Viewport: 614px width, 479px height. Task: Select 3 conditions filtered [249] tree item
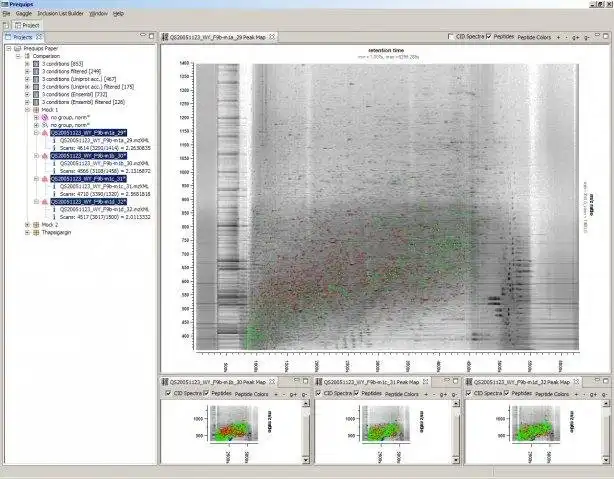click(x=71, y=71)
